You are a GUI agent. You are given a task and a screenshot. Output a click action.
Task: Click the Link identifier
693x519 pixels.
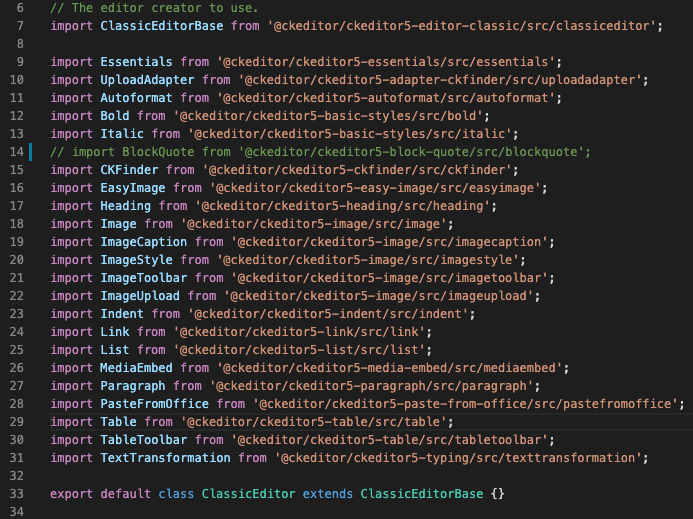click(115, 332)
